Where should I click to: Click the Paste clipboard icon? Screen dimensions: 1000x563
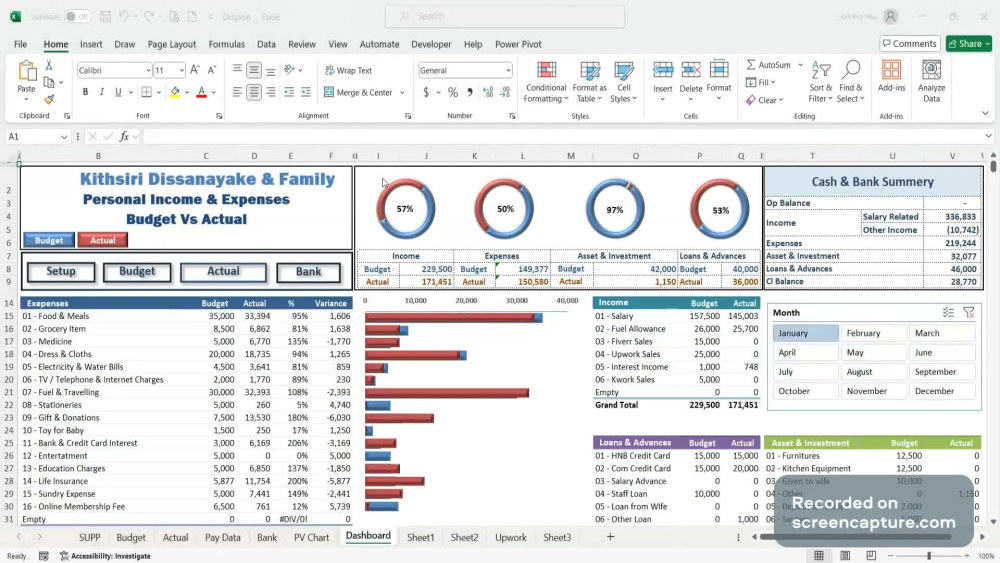coord(27,71)
